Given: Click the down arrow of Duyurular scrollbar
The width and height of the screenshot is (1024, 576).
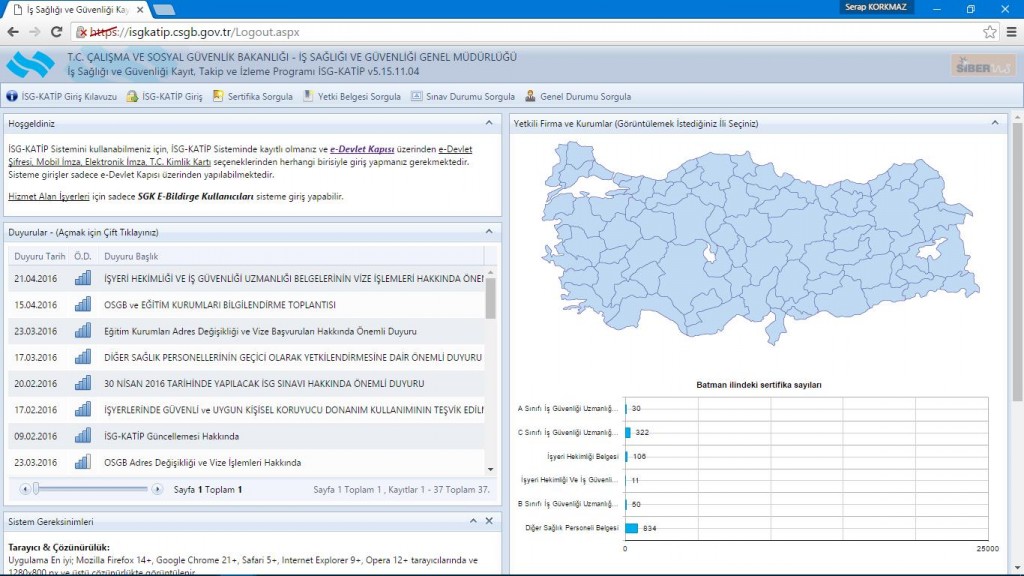Looking at the screenshot, I should pos(490,470).
